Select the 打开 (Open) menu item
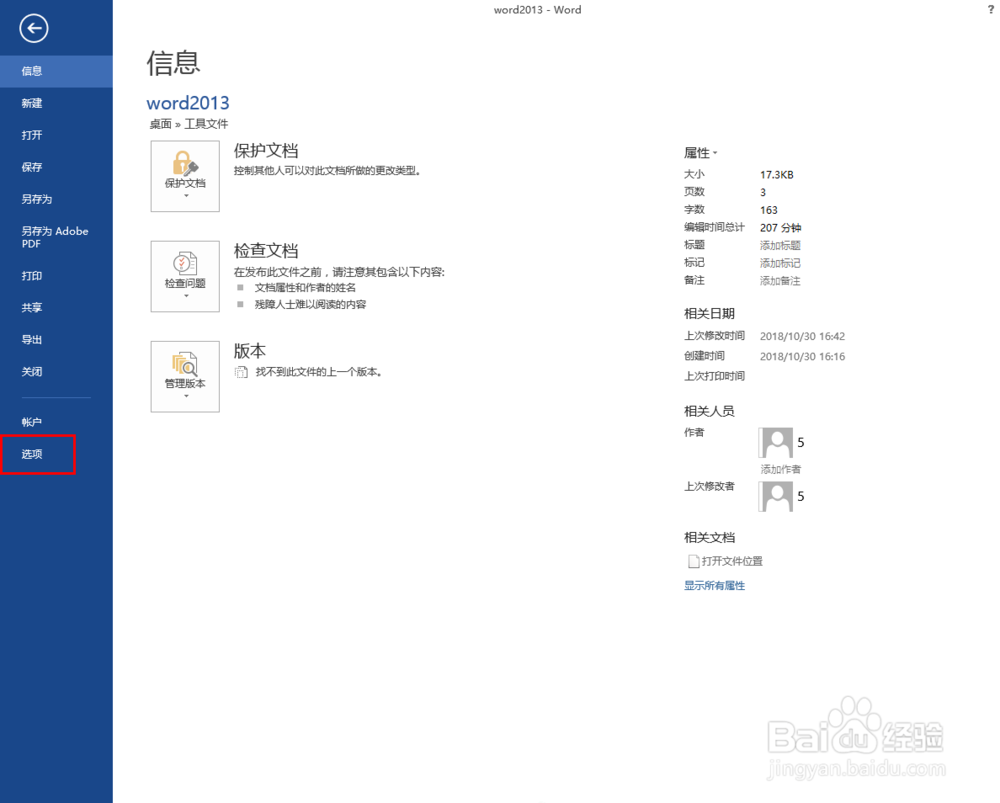The image size is (1000, 803). 56,135
